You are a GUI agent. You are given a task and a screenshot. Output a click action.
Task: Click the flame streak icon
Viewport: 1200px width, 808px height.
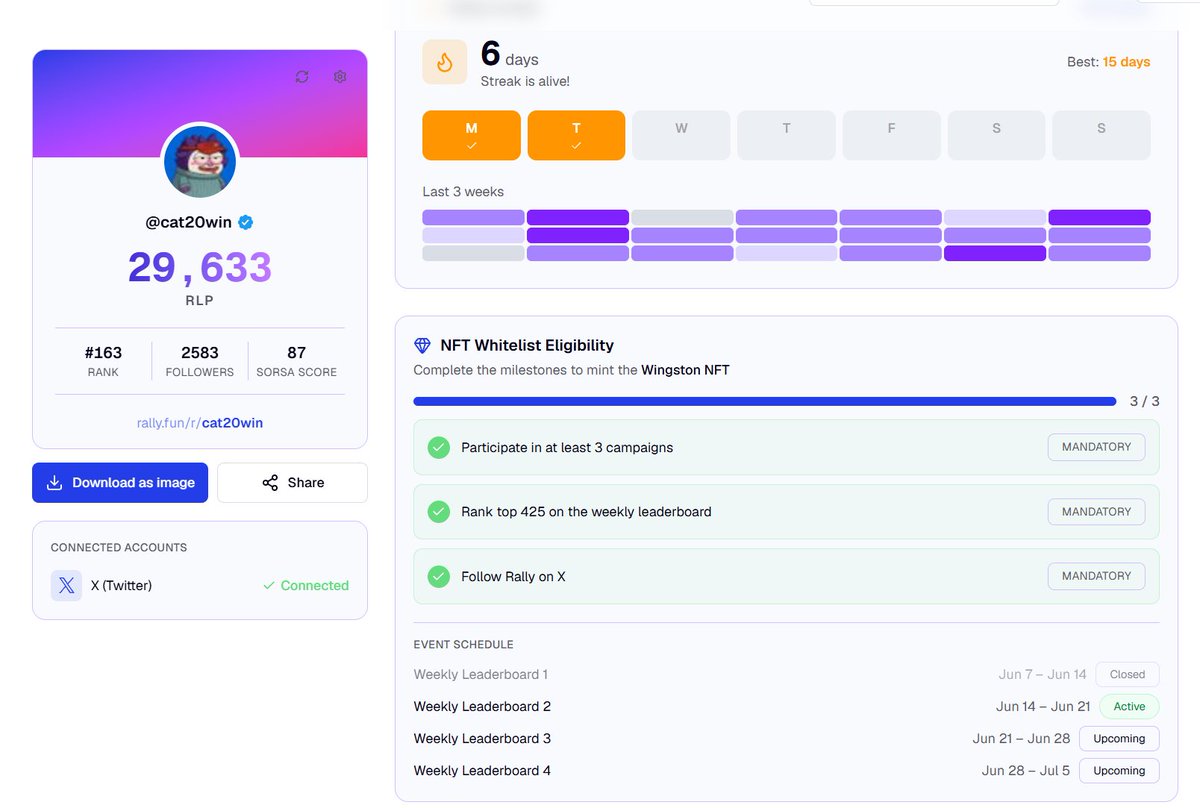(x=445, y=62)
